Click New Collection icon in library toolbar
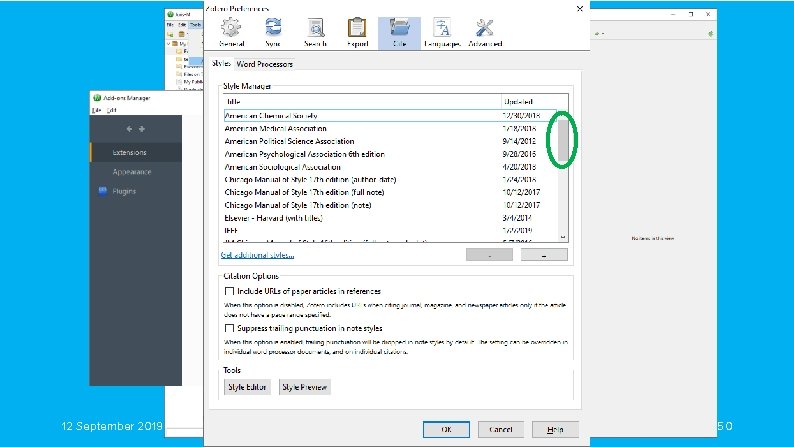This screenshot has width=794, height=447. pyautogui.click(x=170, y=34)
